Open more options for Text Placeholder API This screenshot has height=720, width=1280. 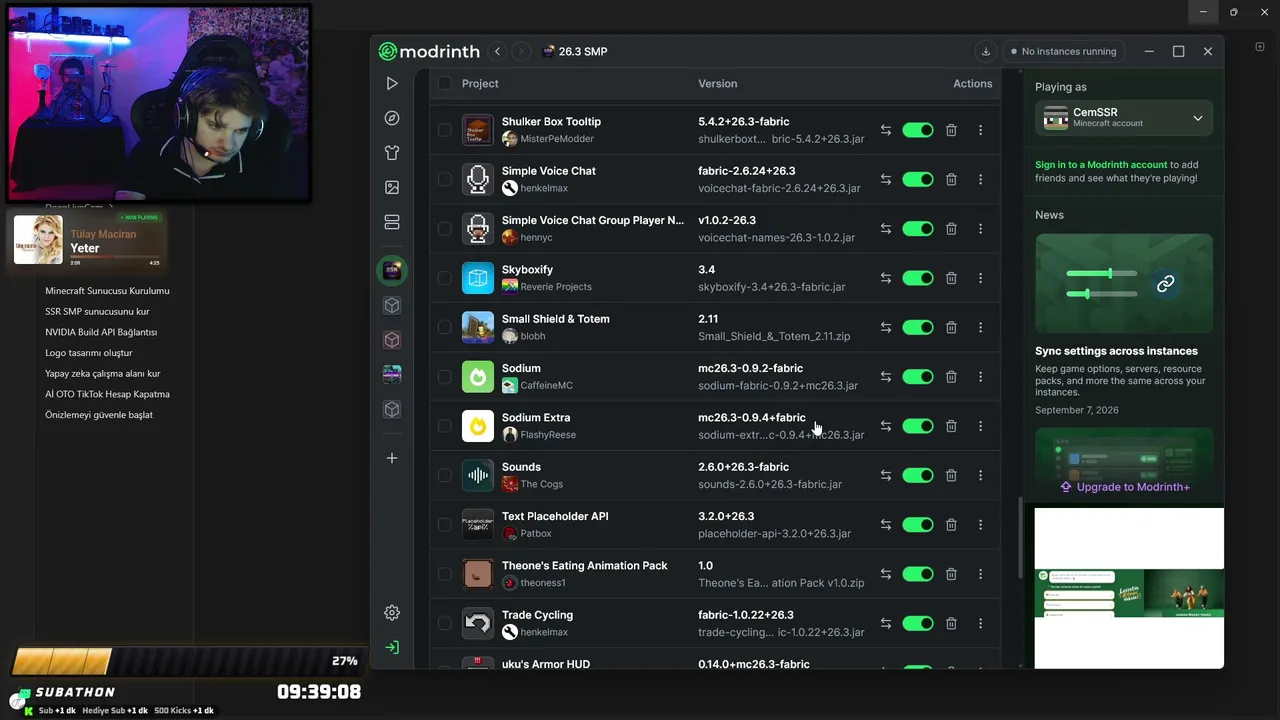pyautogui.click(x=980, y=525)
